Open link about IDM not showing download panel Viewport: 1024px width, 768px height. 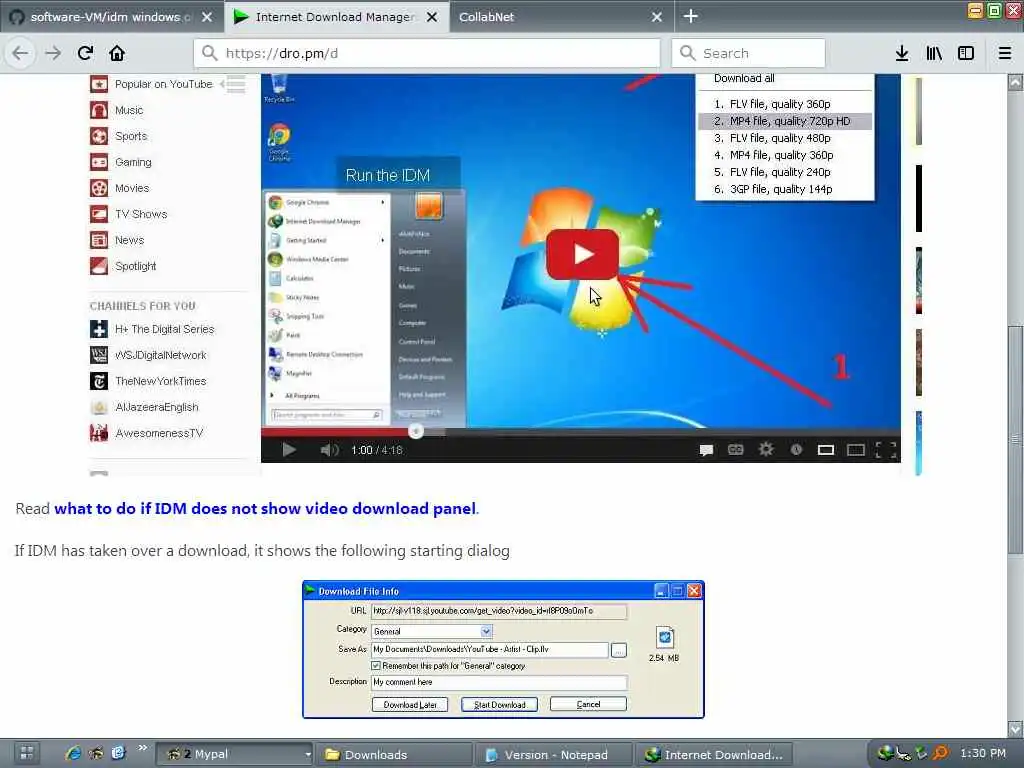pos(265,508)
